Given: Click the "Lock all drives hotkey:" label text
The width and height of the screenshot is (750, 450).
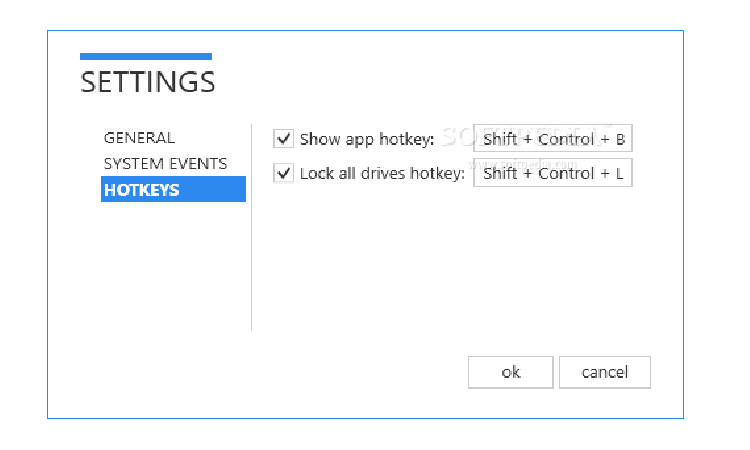Looking at the screenshot, I should (382, 173).
